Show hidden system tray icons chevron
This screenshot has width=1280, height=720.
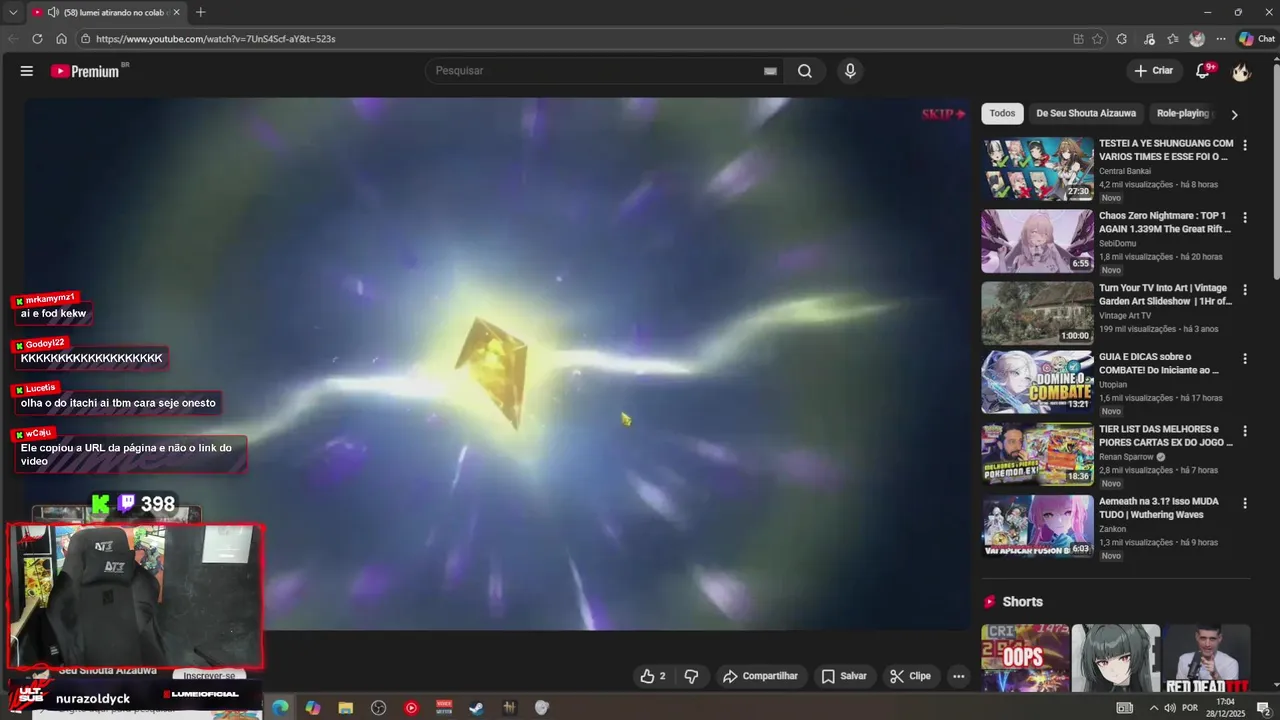[x=1153, y=708]
